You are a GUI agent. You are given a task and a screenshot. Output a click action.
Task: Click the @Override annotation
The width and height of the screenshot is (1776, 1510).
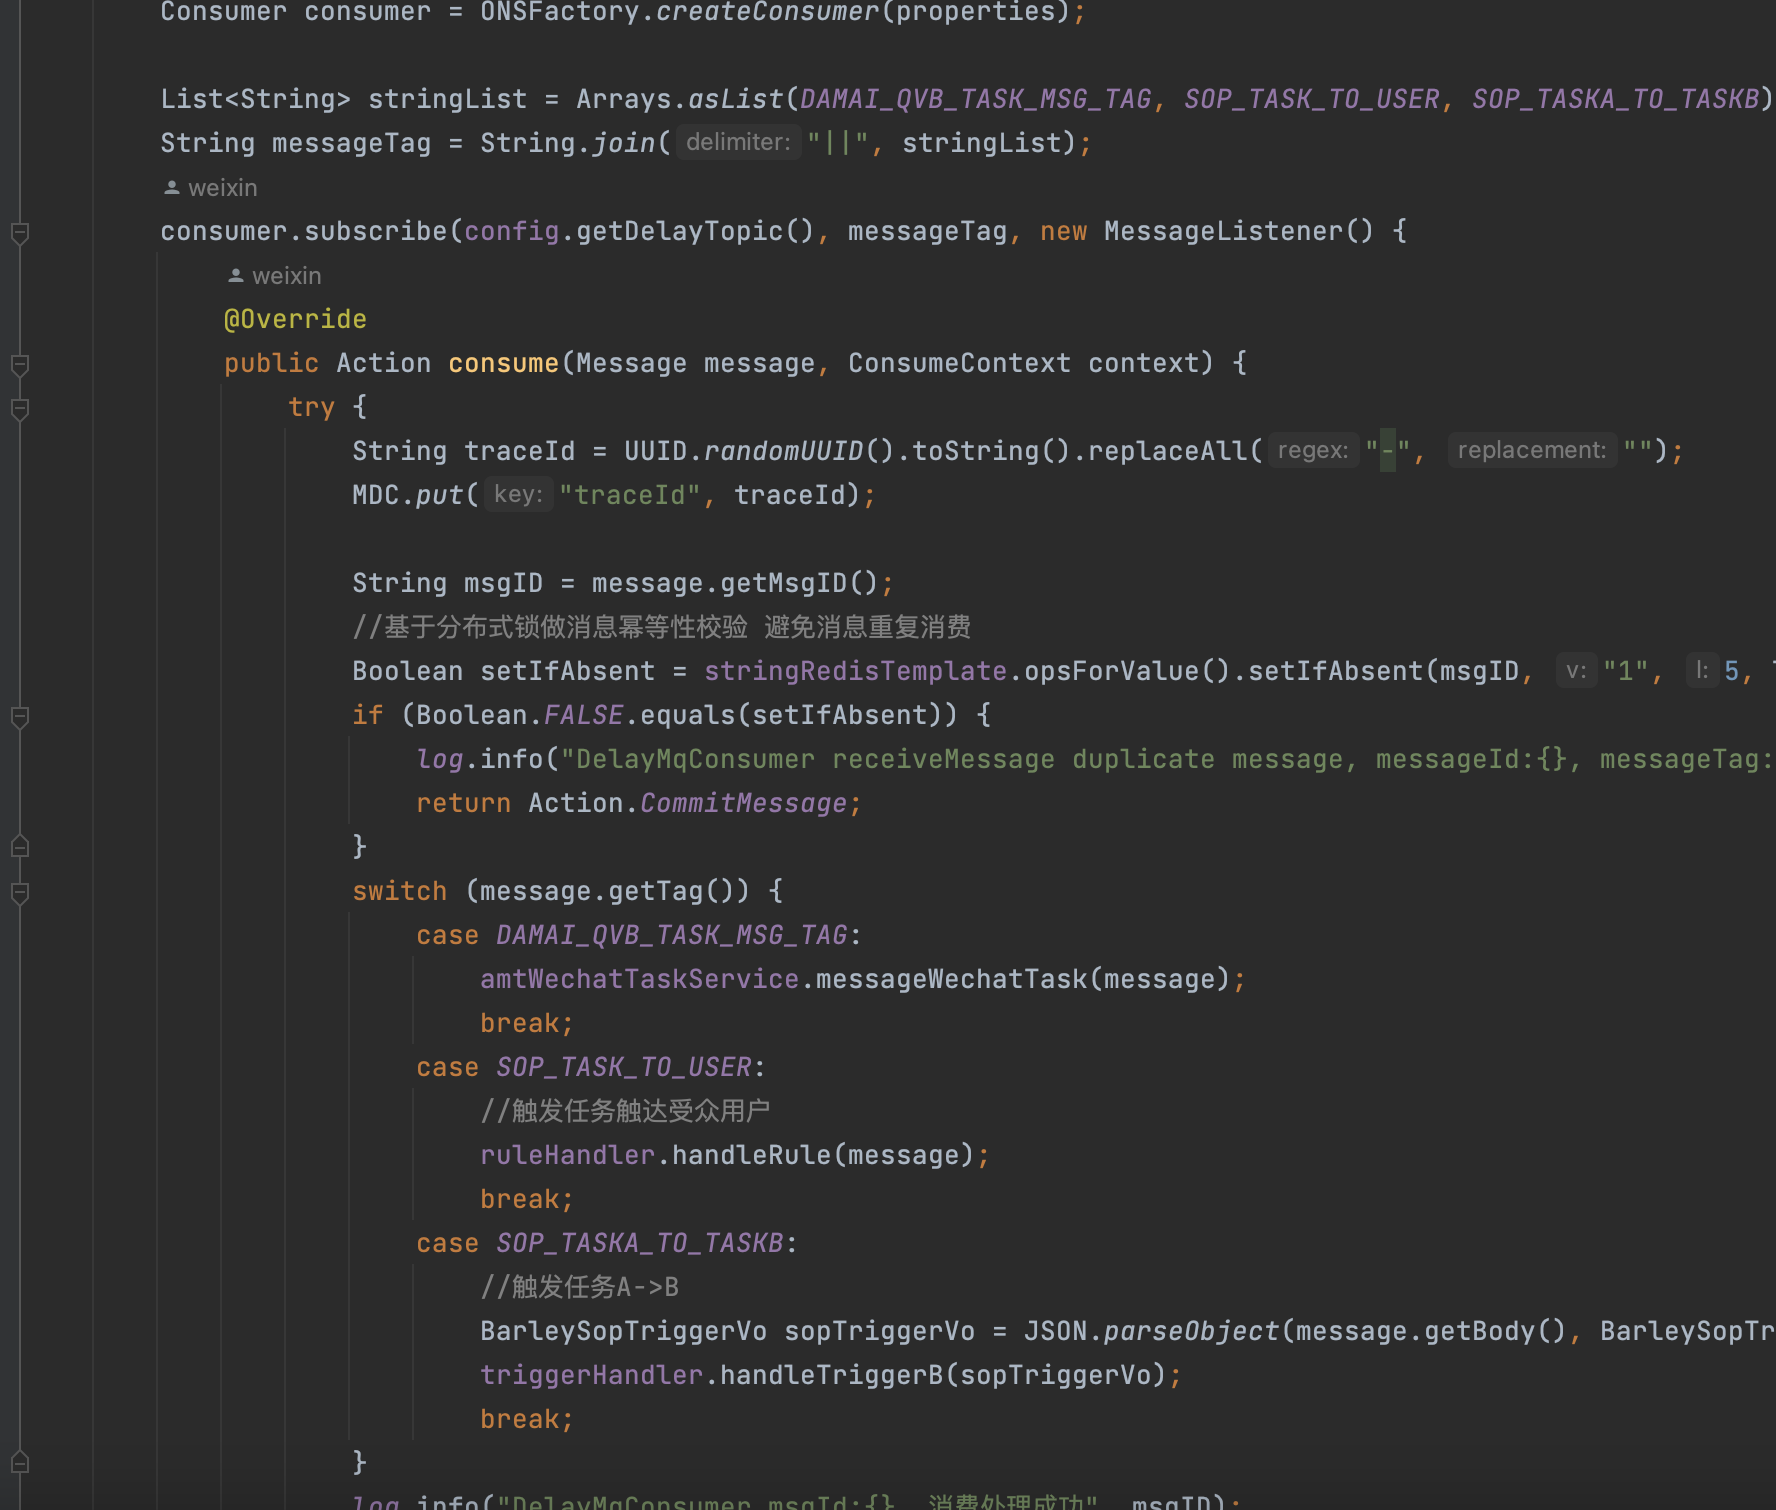(295, 319)
